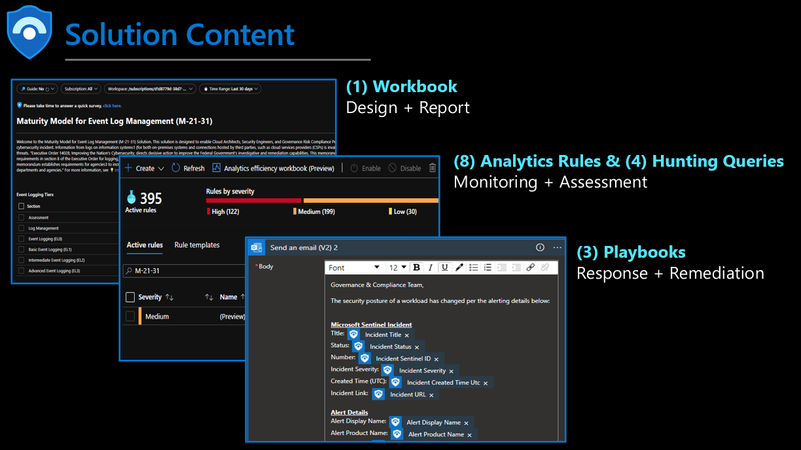Click the Disable button in analytics toolbar

[x=405, y=168]
